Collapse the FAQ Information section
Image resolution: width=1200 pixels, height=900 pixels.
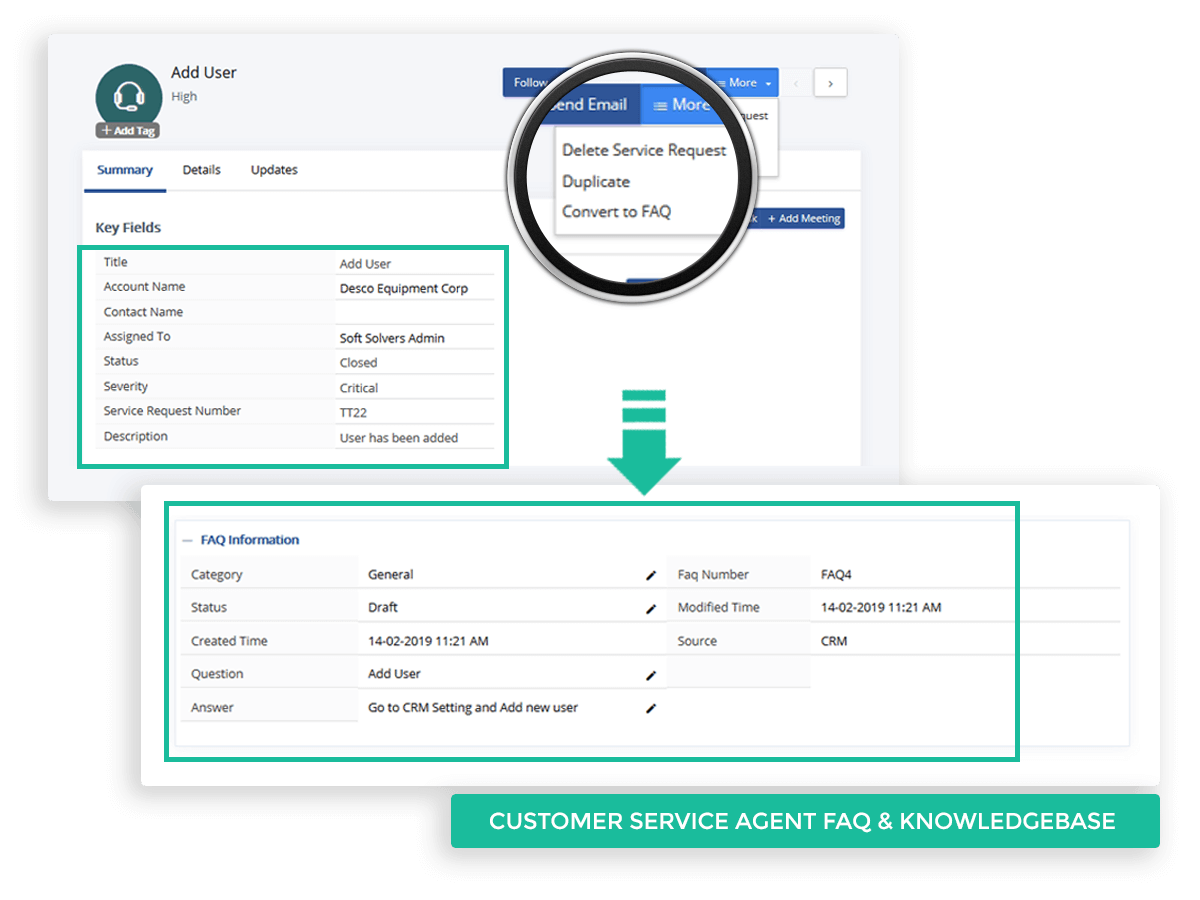(x=187, y=540)
